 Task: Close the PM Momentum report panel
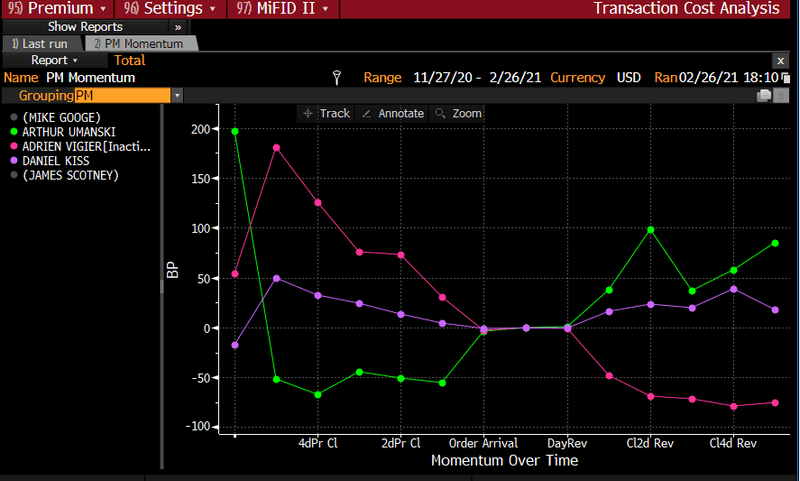[x=781, y=61]
